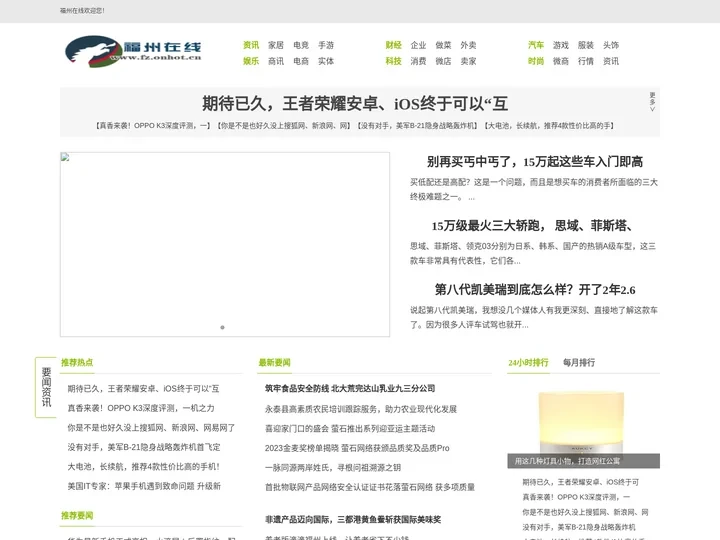Switch to the 每月排行 tab

click(x=579, y=363)
